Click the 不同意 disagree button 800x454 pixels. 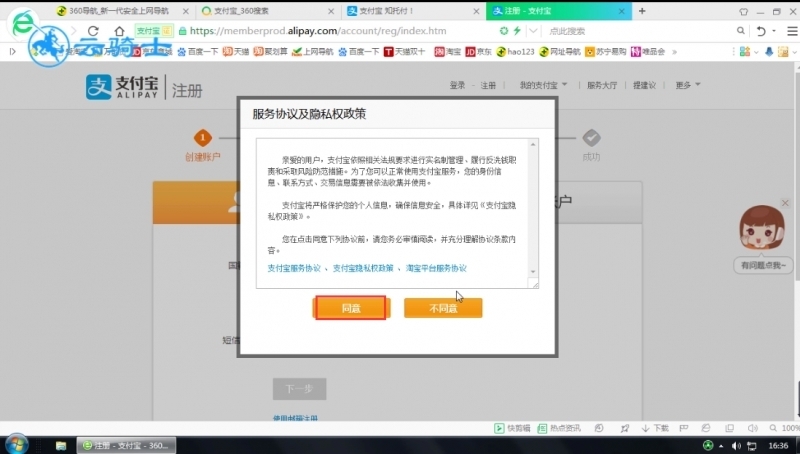click(443, 308)
